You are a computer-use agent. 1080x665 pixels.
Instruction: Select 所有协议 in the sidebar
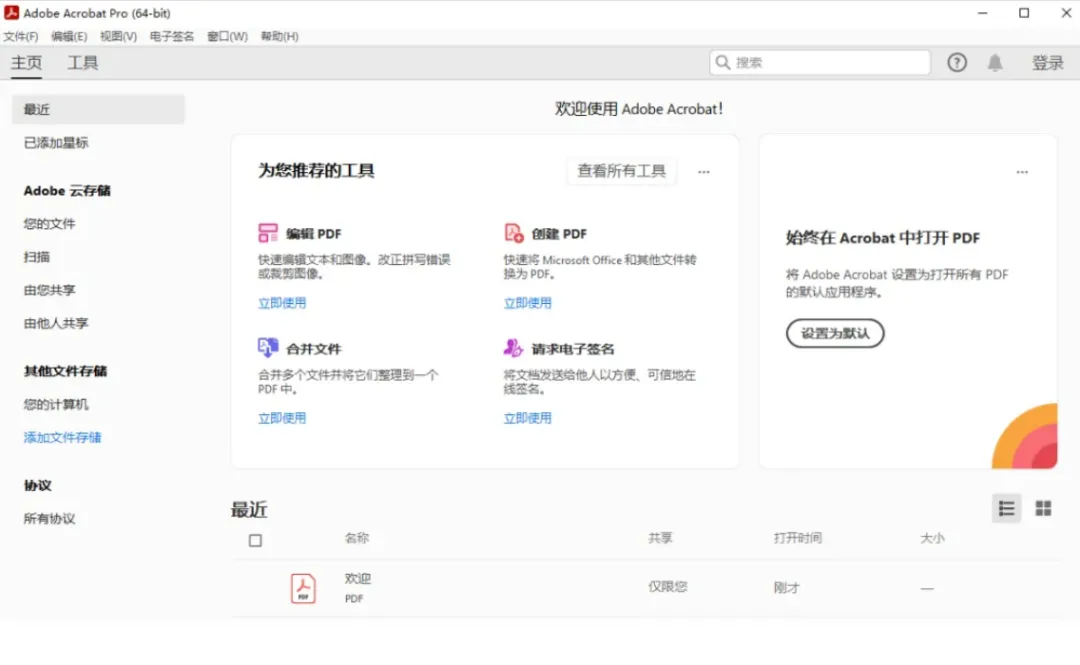(50, 519)
